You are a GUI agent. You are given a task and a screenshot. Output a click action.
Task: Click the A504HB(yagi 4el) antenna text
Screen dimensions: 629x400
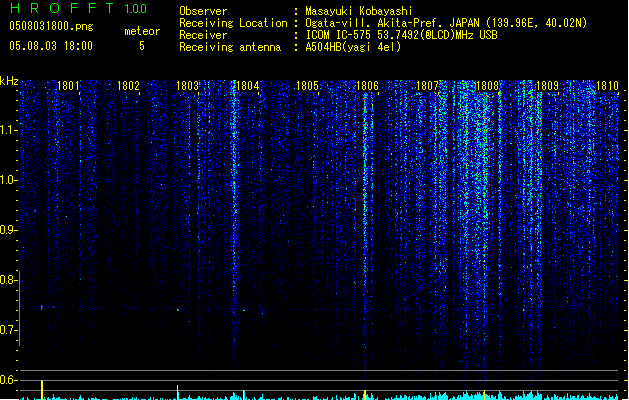click(x=353, y=47)
